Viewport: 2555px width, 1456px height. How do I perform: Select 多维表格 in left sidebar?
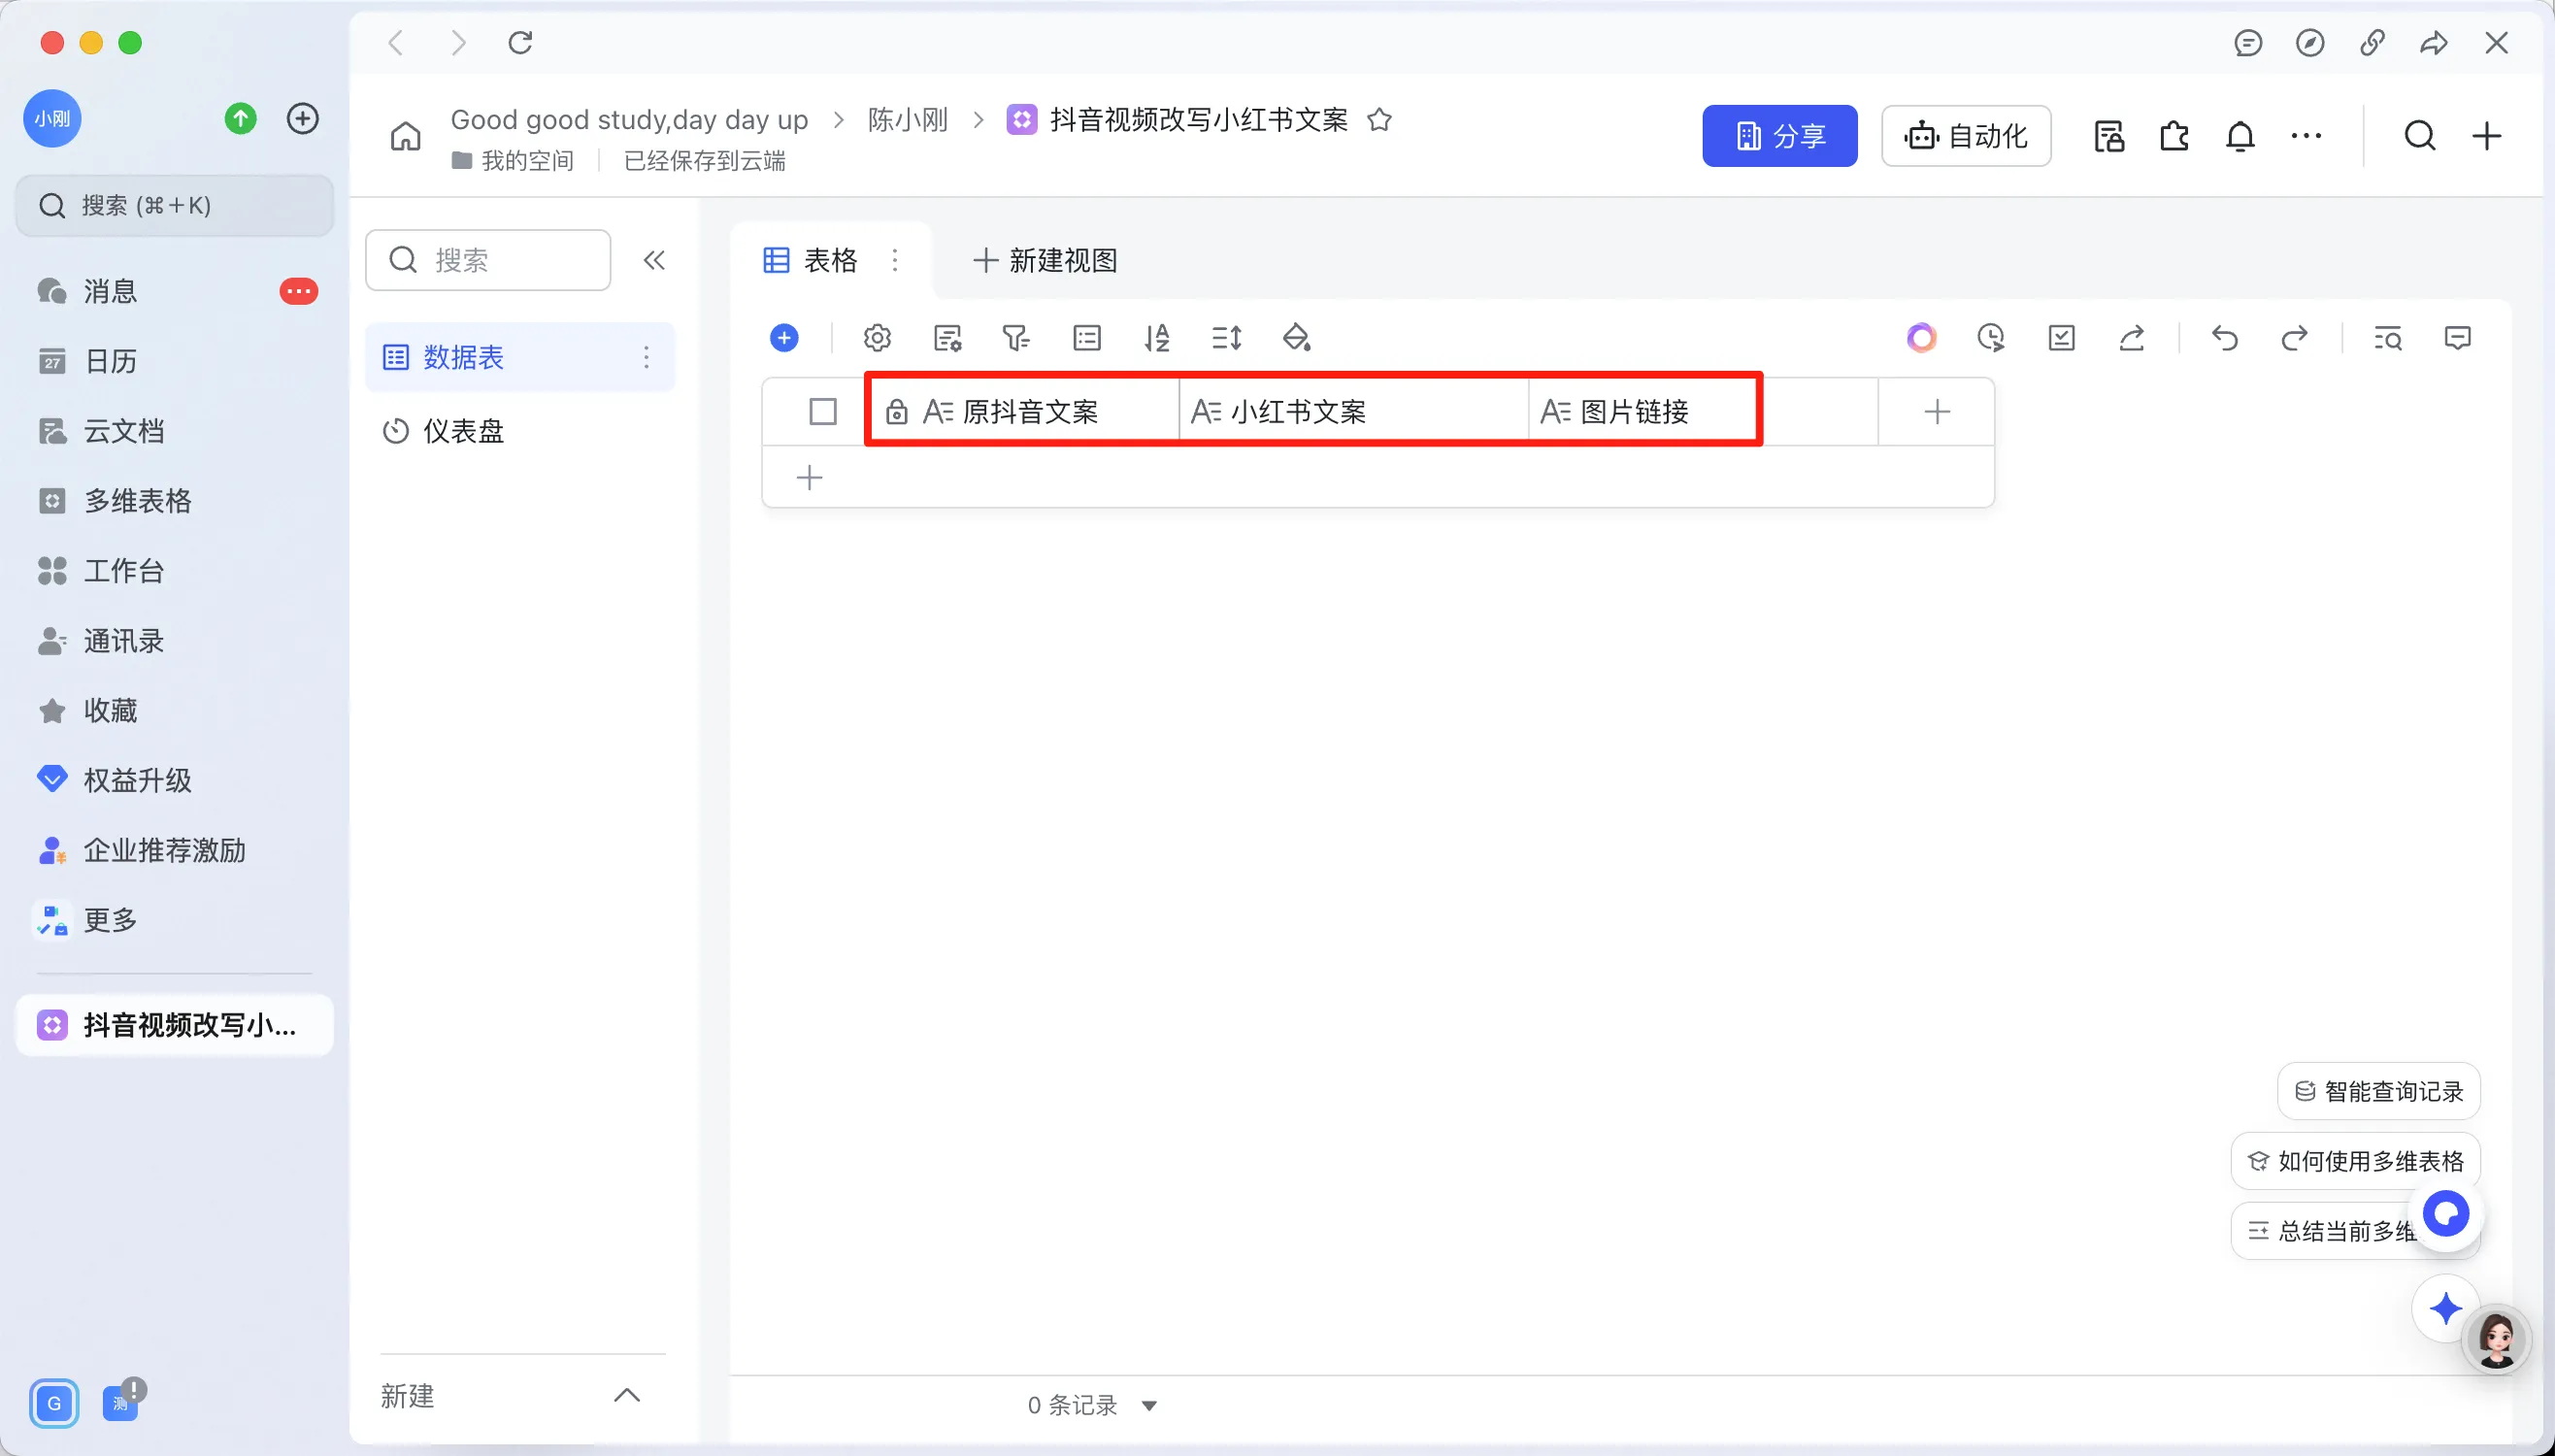tap(137, 500)
